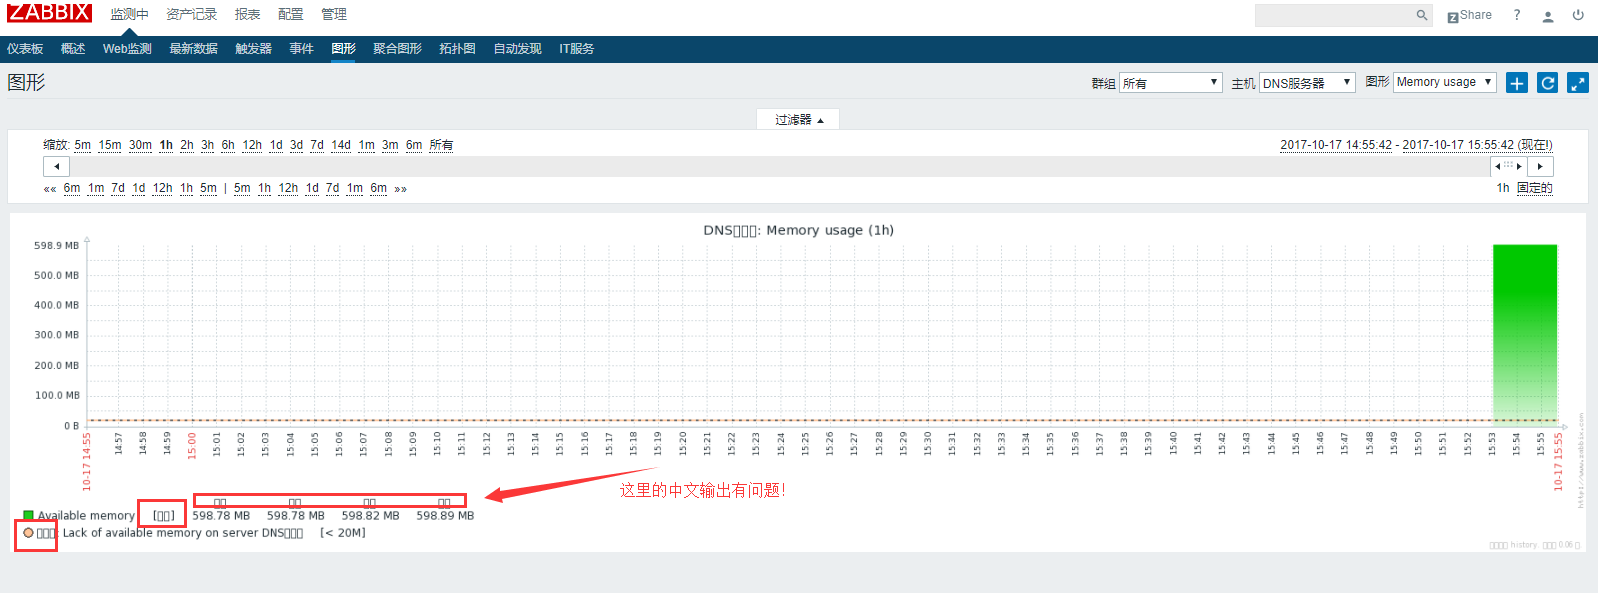Open the 管理 top menu
1598x593 pixels.
pos(334,14)
